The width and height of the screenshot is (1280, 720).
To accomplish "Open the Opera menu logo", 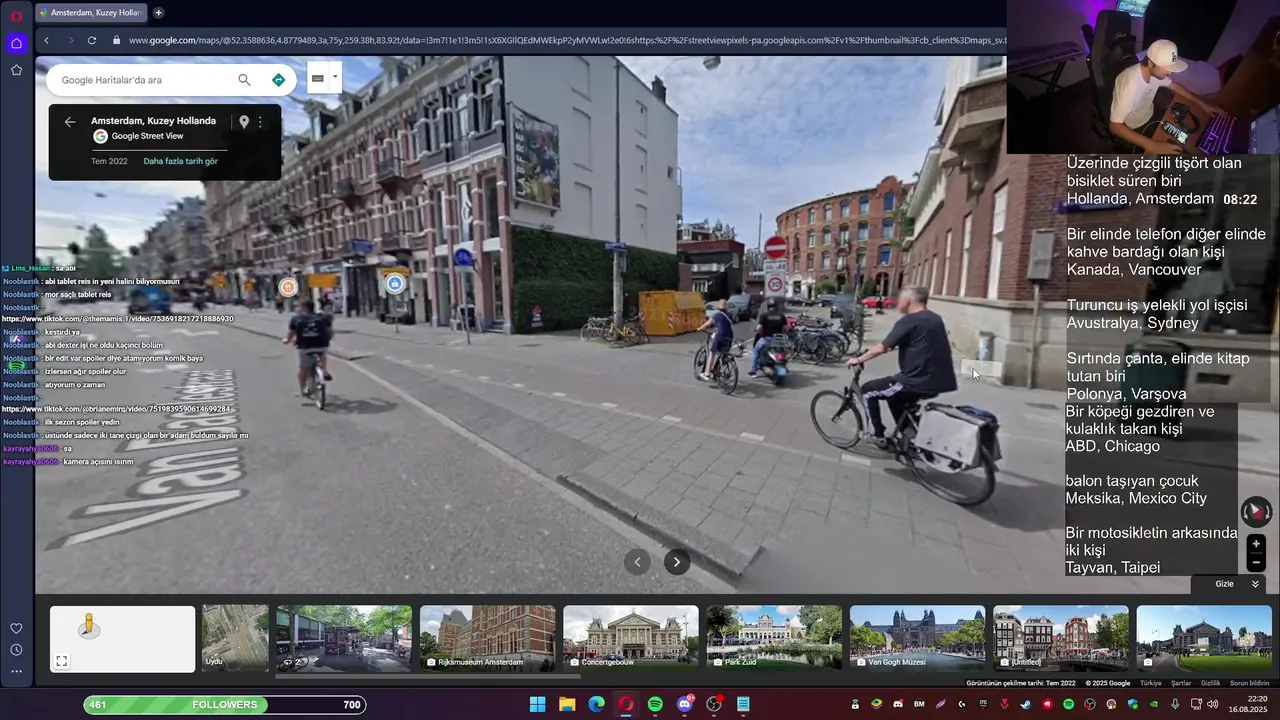I will point(16,16).
